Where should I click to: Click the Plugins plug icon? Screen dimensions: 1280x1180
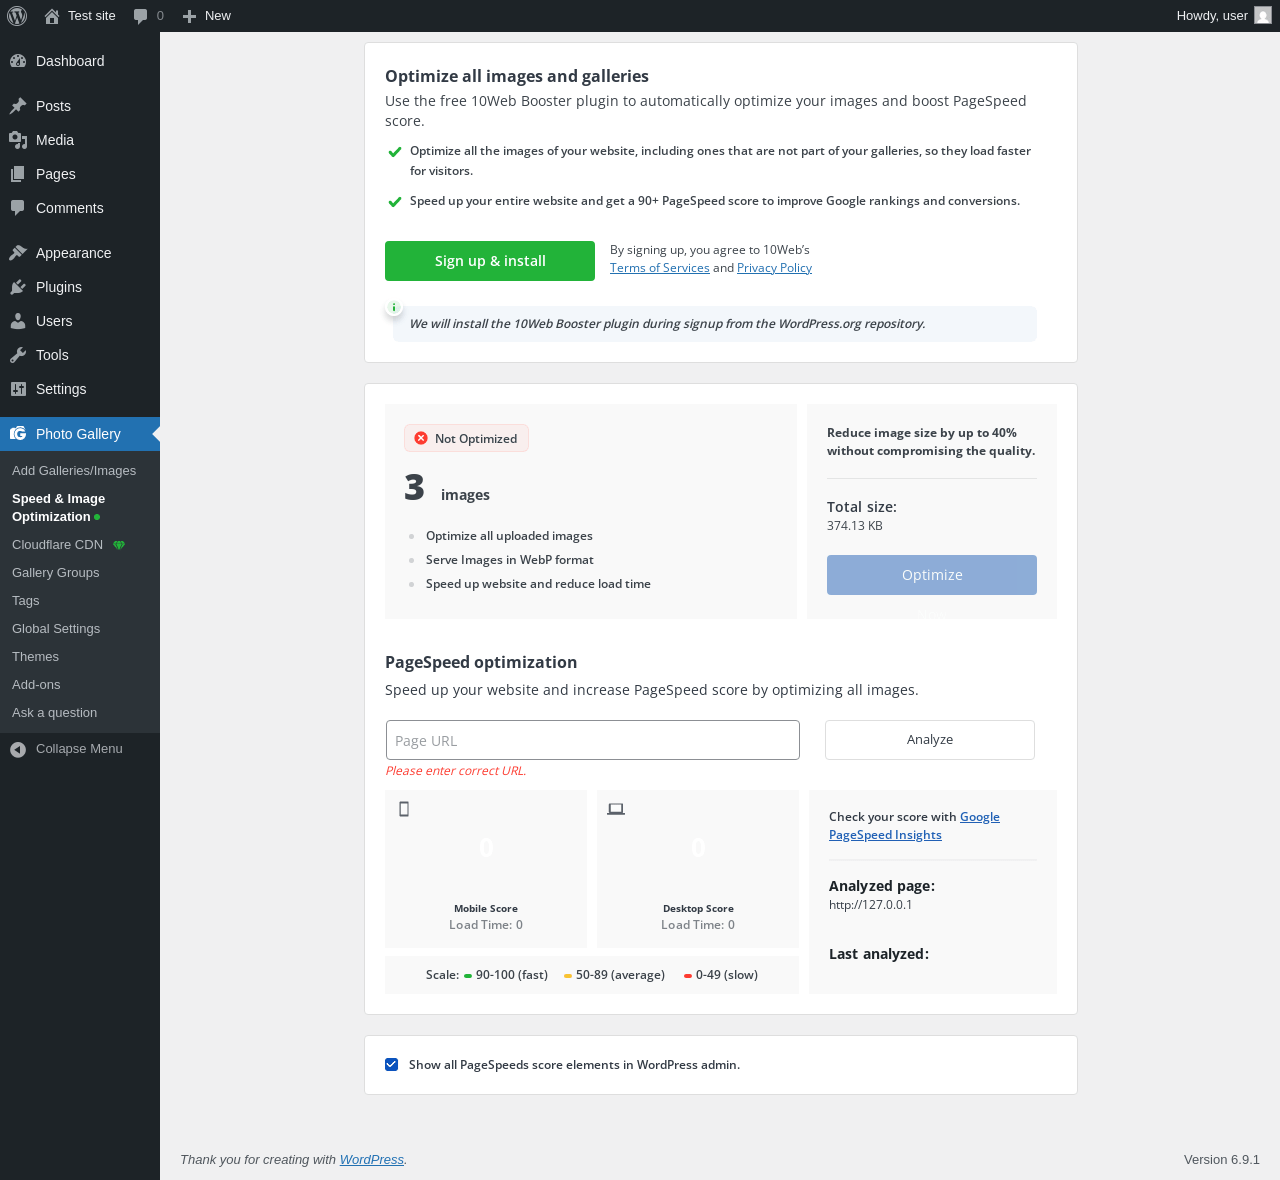18,287
